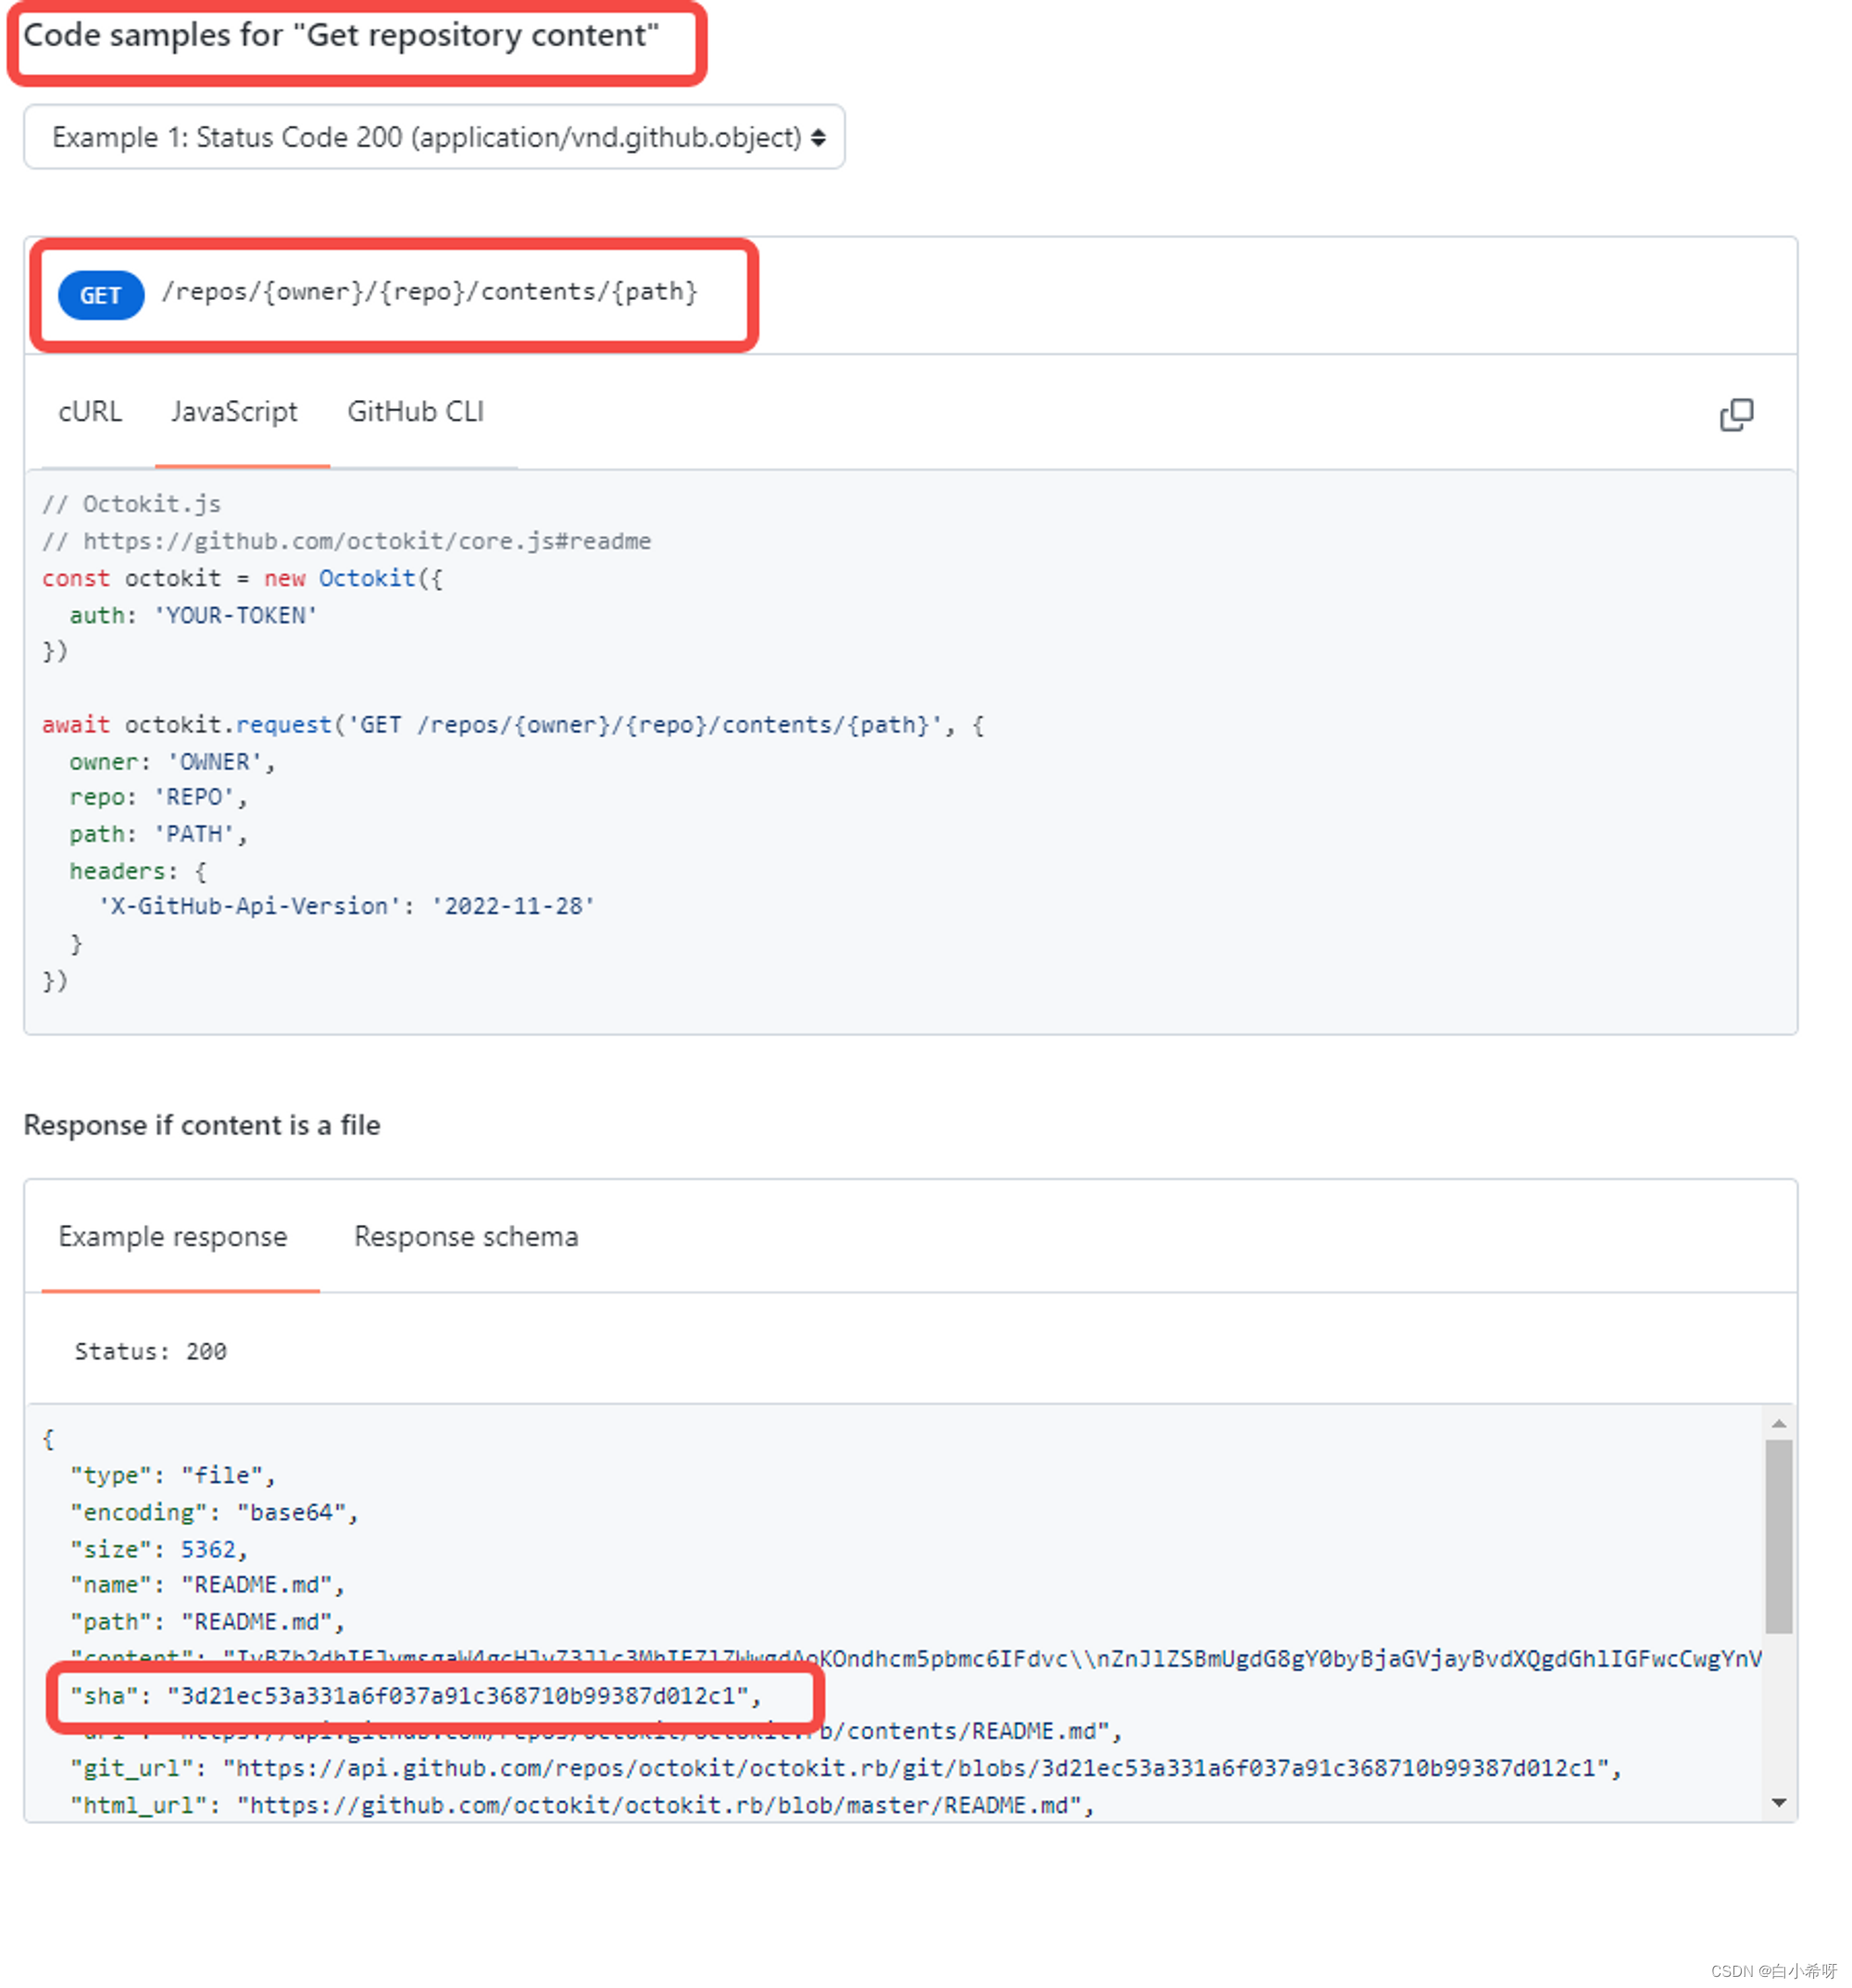Click the owner: 'OWNER' line

pos(172,761)
